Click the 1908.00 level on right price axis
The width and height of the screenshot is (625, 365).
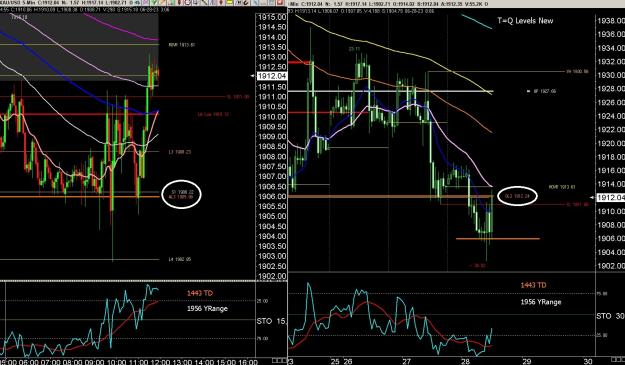coord(611,225)
